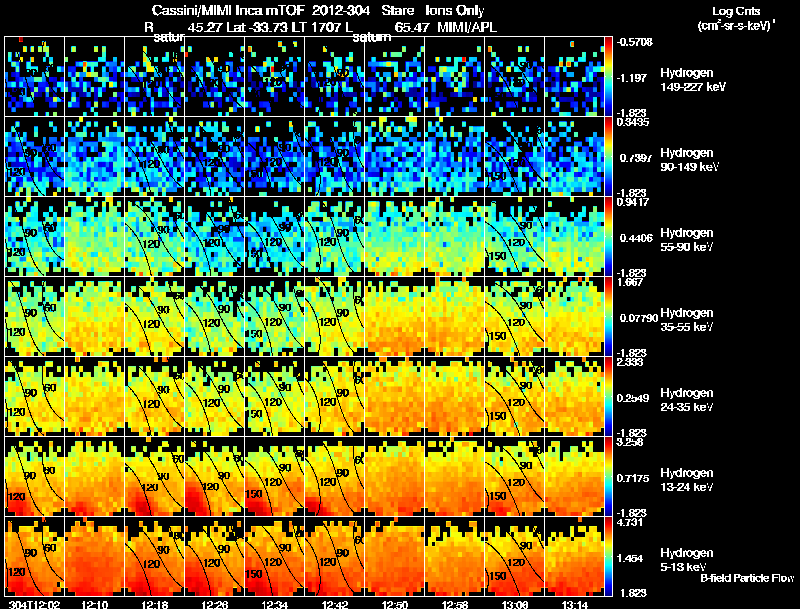Click the 12:34 time axis label
This screenshot has width=800, height=609.
(275, 604)
